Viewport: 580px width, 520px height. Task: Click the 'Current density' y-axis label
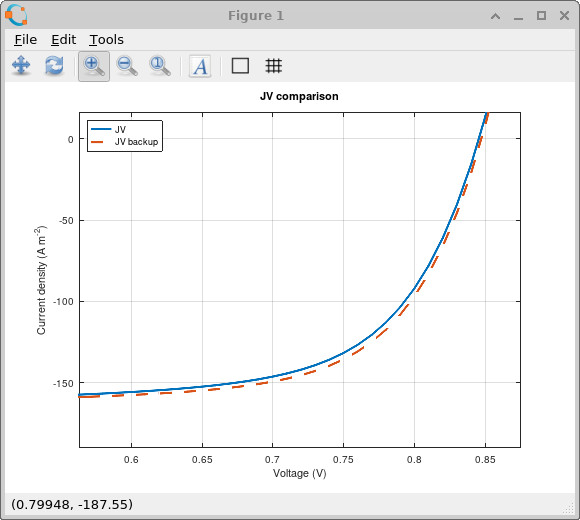[41, 280]
